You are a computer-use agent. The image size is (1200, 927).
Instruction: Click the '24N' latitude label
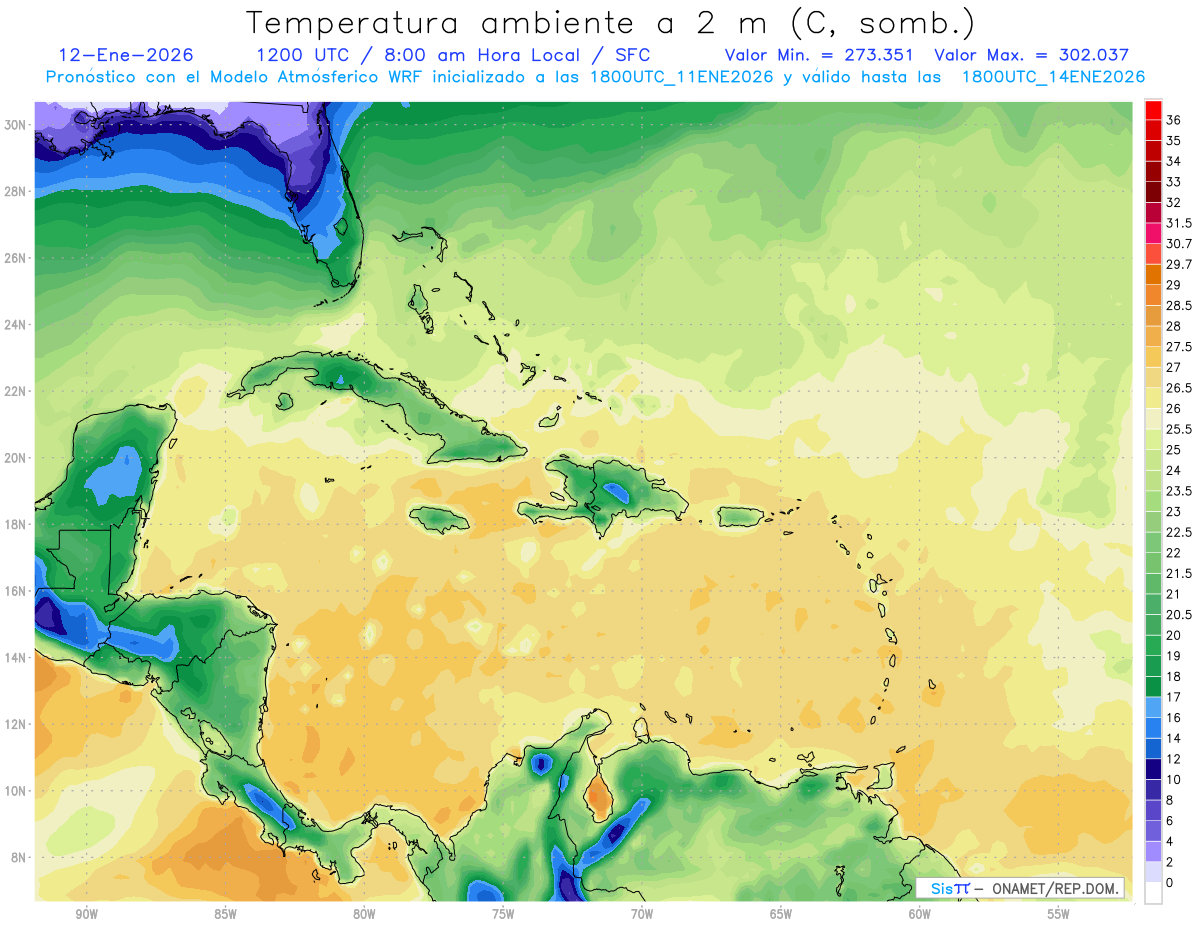pyautogui.click(x=15, y=325)
